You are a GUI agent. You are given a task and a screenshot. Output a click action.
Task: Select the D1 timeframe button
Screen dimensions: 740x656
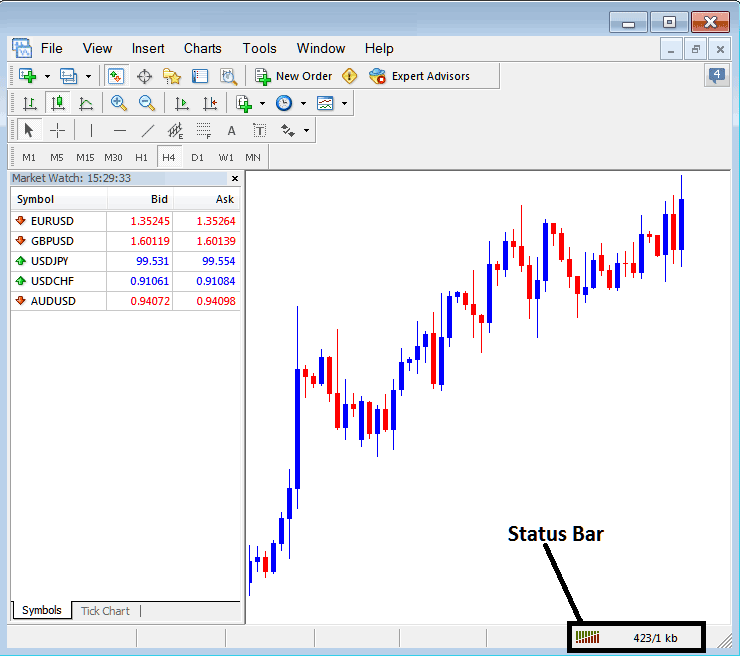197,157
